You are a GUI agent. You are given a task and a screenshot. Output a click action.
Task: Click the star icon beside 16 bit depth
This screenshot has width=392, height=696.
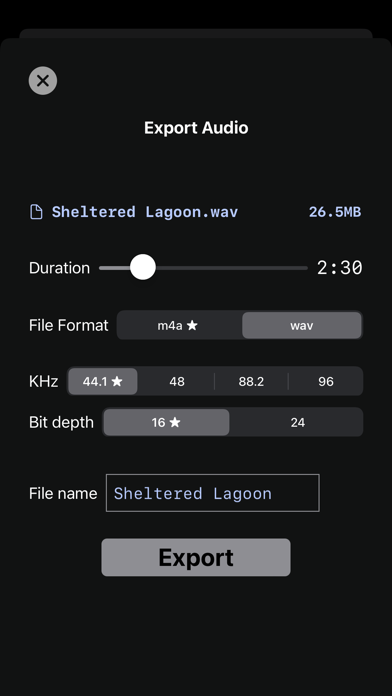tap(175, 422)
